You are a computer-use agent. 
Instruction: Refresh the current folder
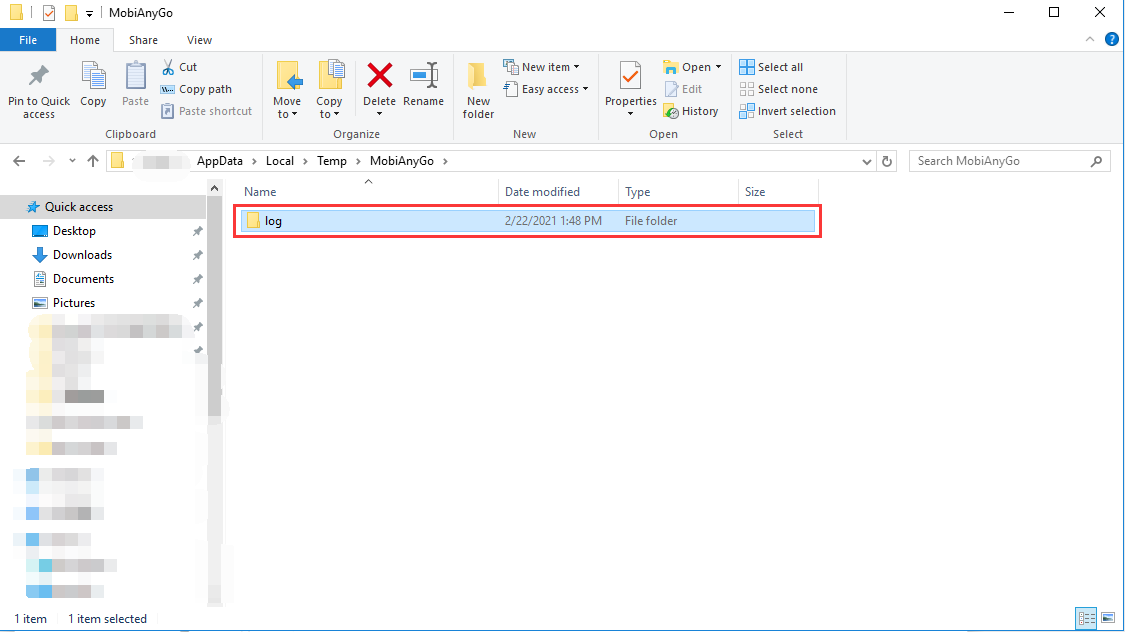[887, 161]
